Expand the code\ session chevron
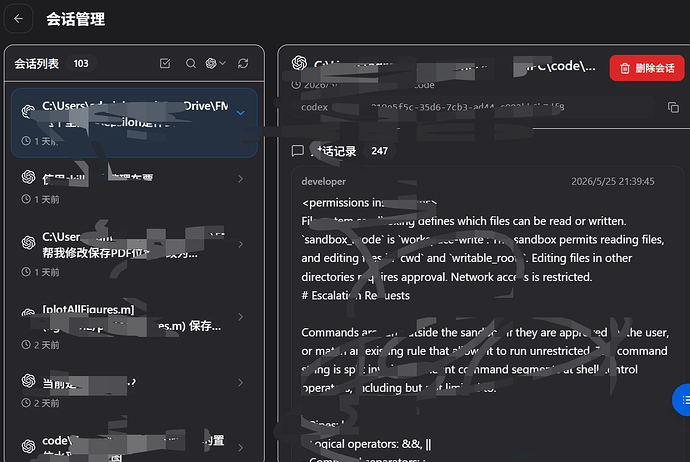 240,448
